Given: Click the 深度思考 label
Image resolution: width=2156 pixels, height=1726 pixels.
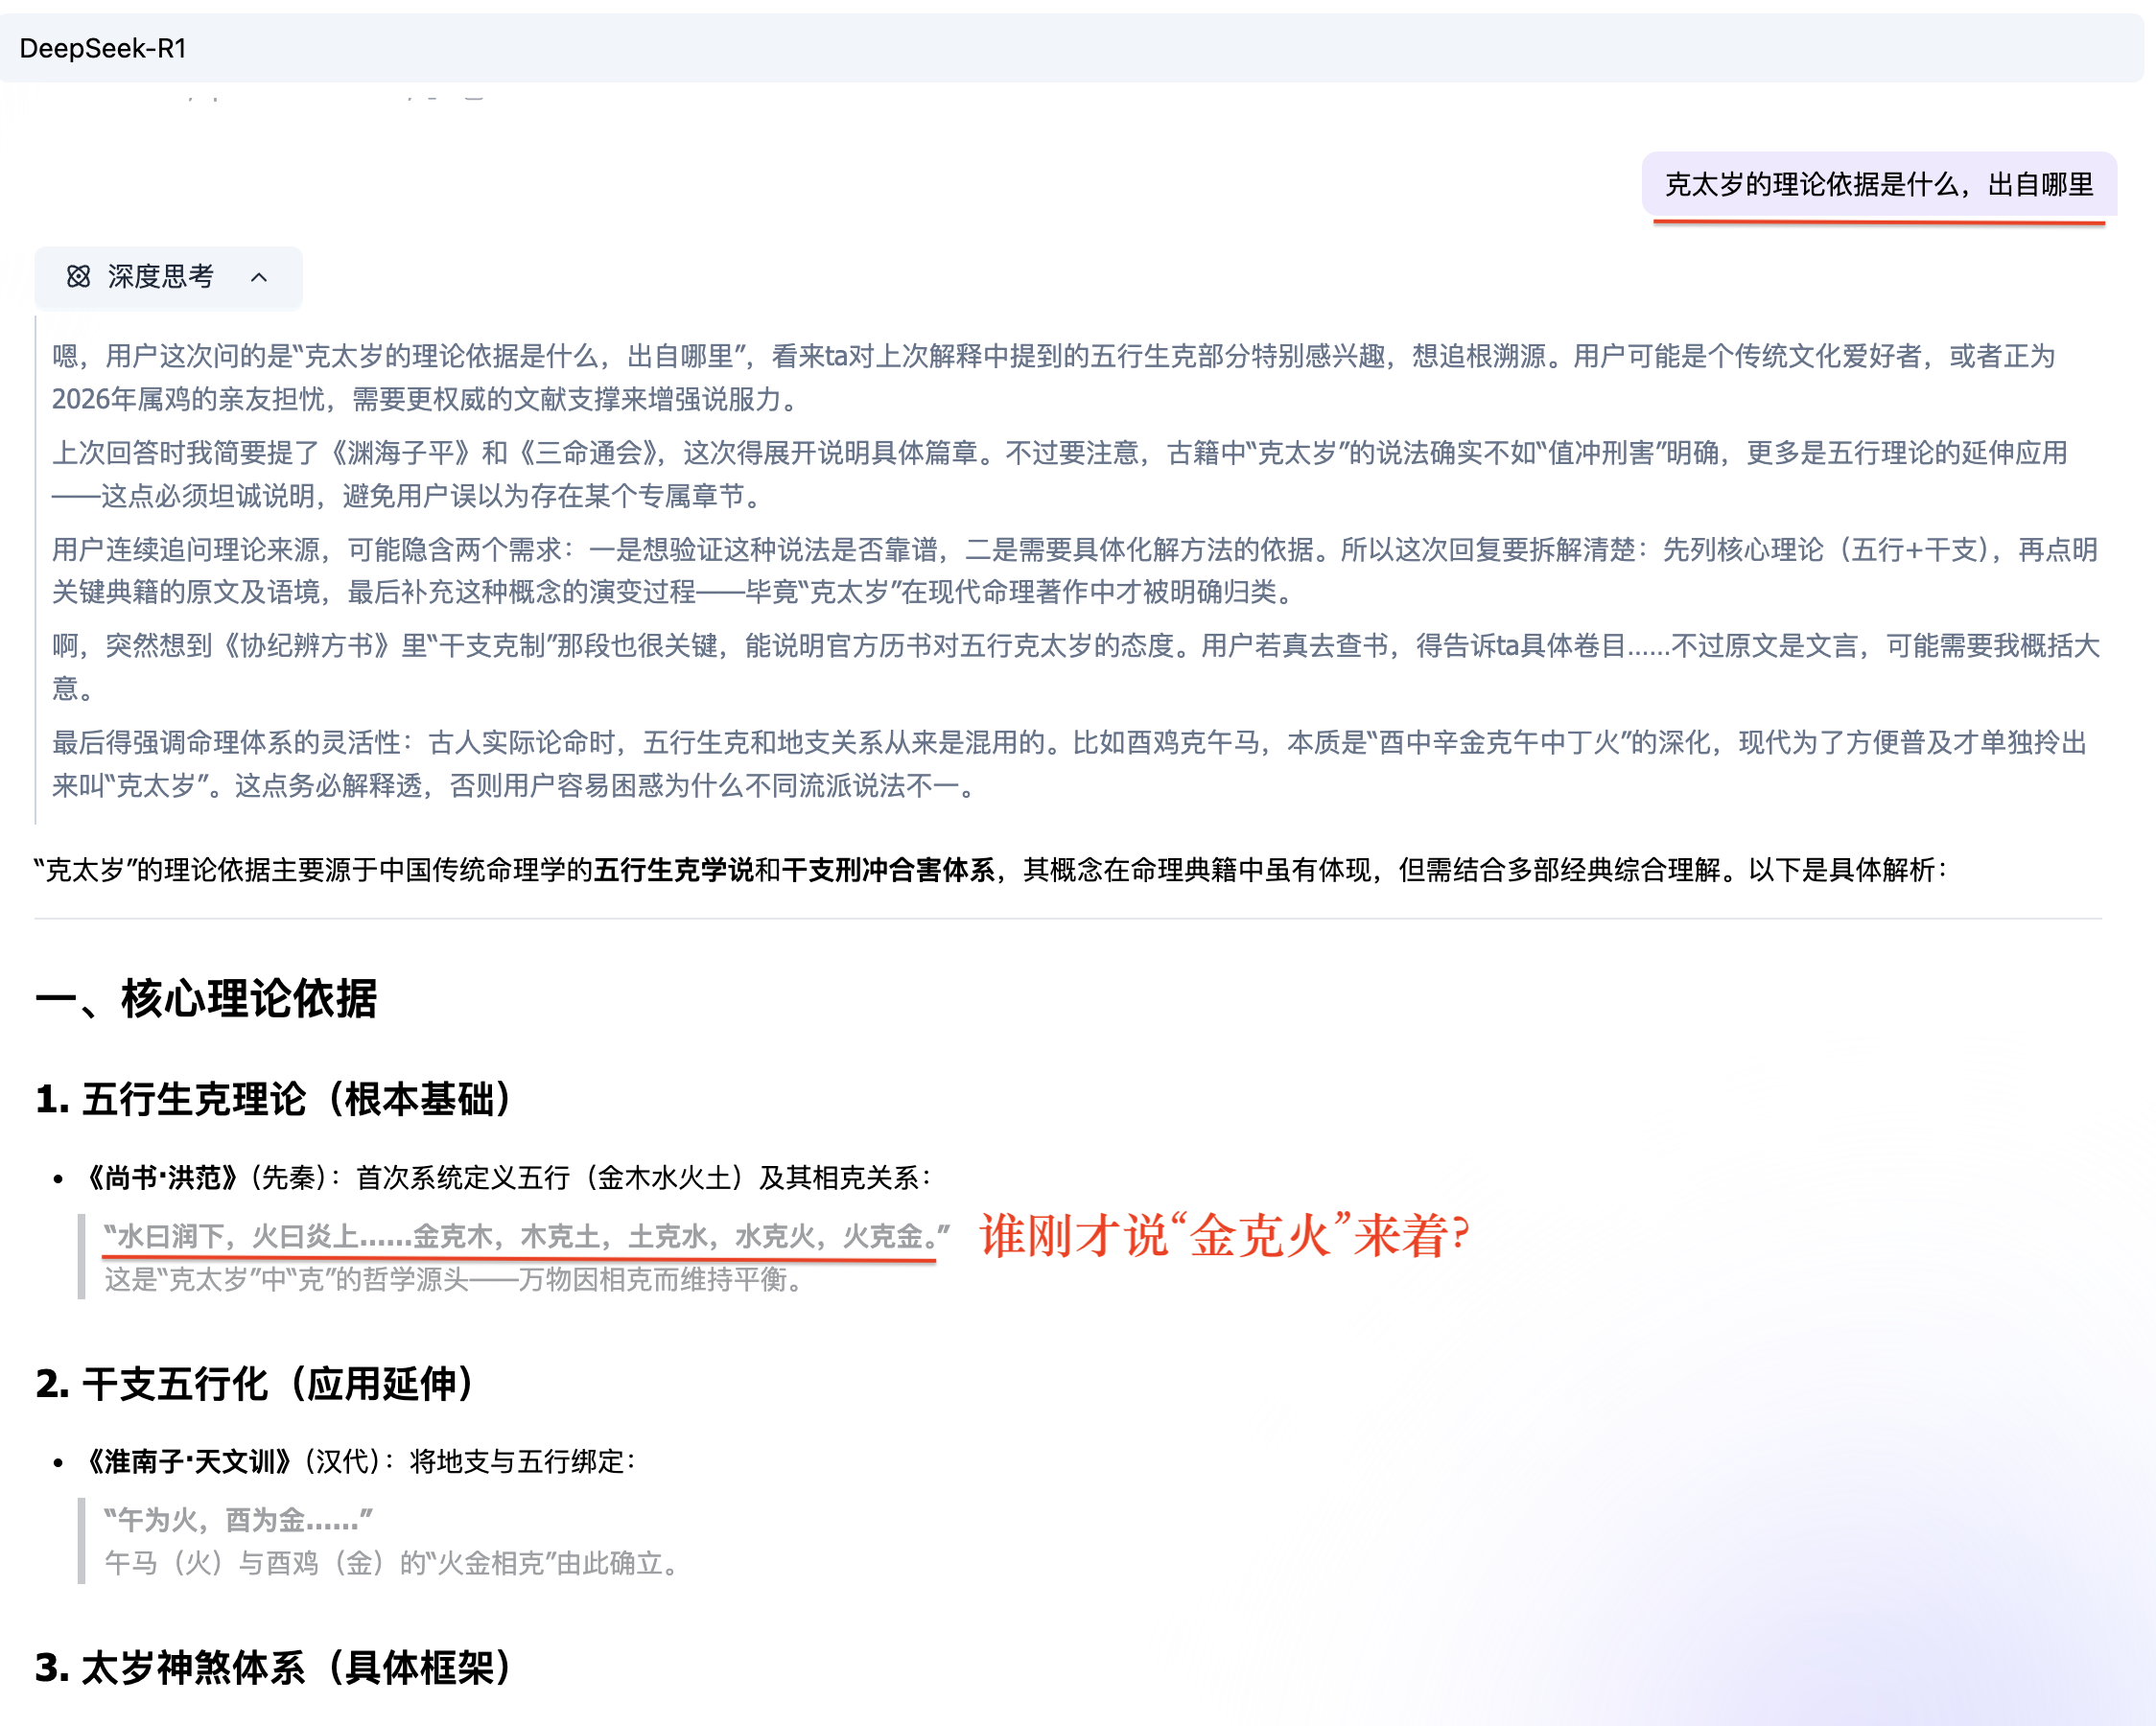Looking at the screenshot, I should coord(161,277).
